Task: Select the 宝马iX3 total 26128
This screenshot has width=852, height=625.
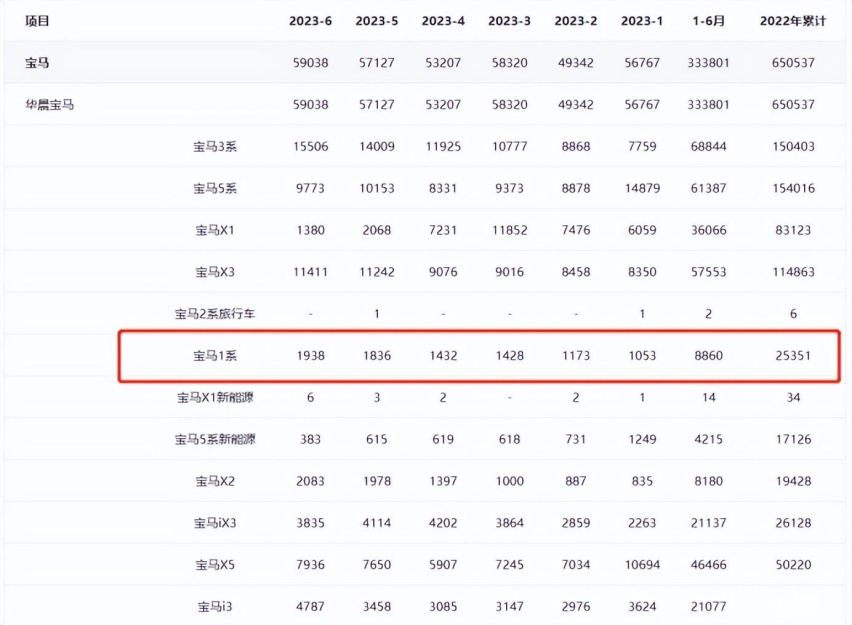Action: [x=793, y=523]
